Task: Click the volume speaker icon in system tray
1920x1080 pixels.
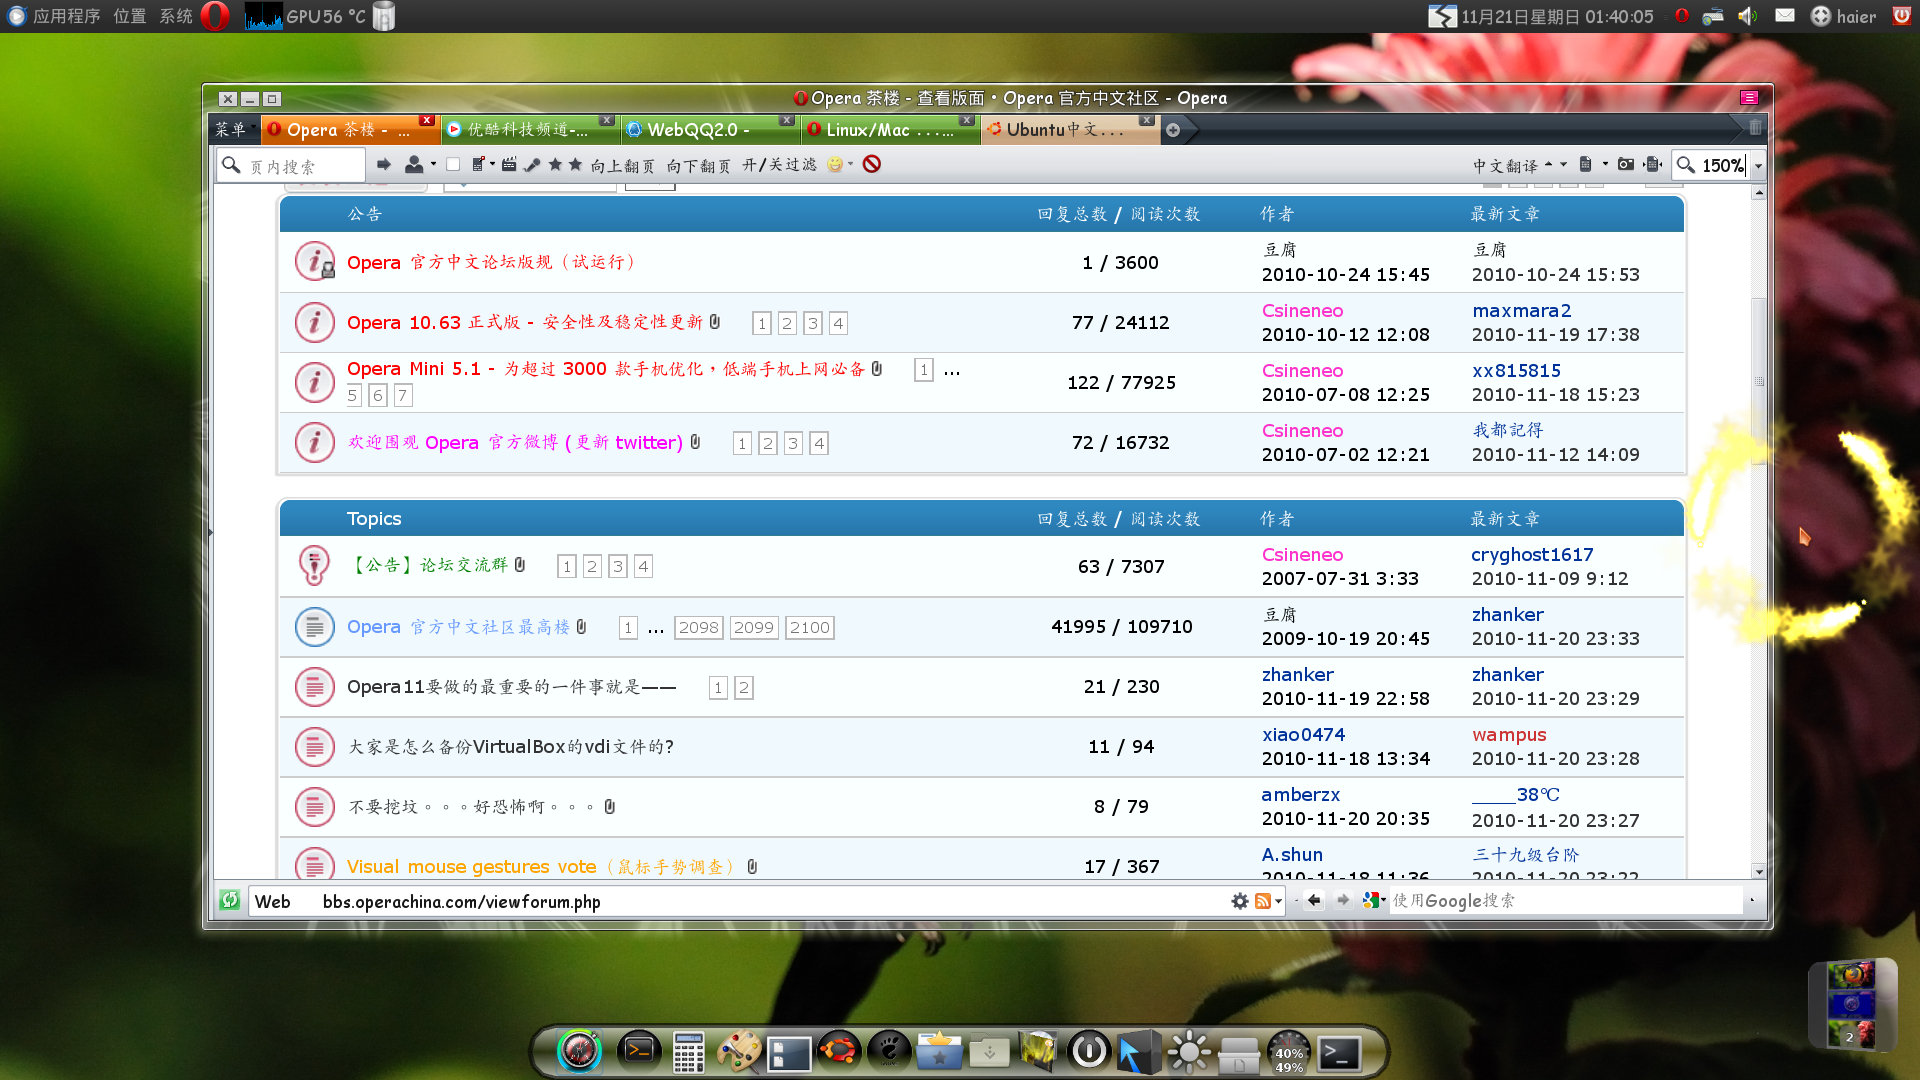Action: tap(1748, 16)
